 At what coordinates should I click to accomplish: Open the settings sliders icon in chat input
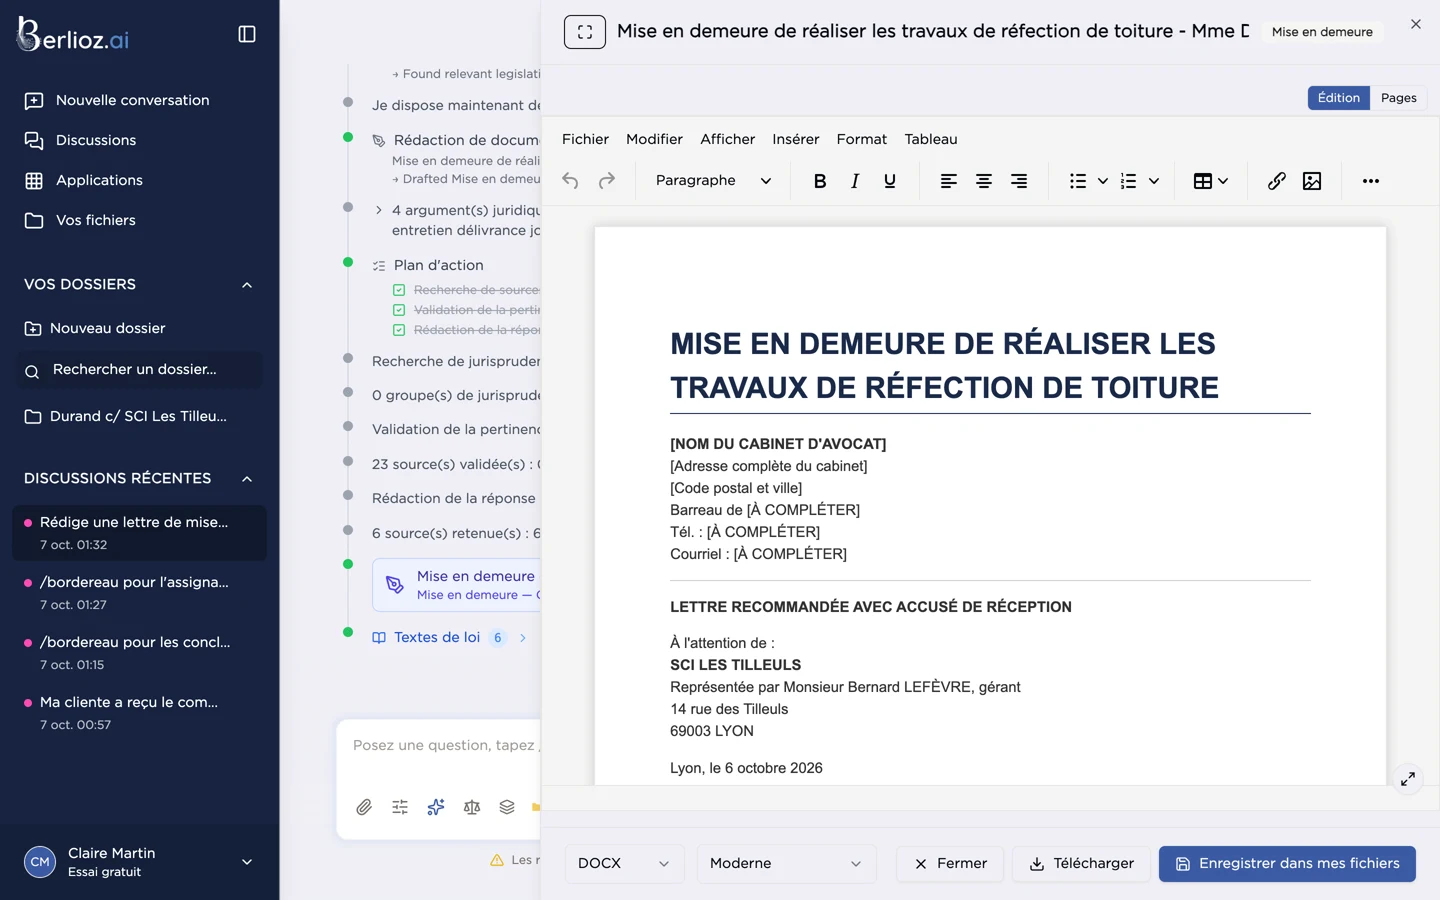click(400, 807)
